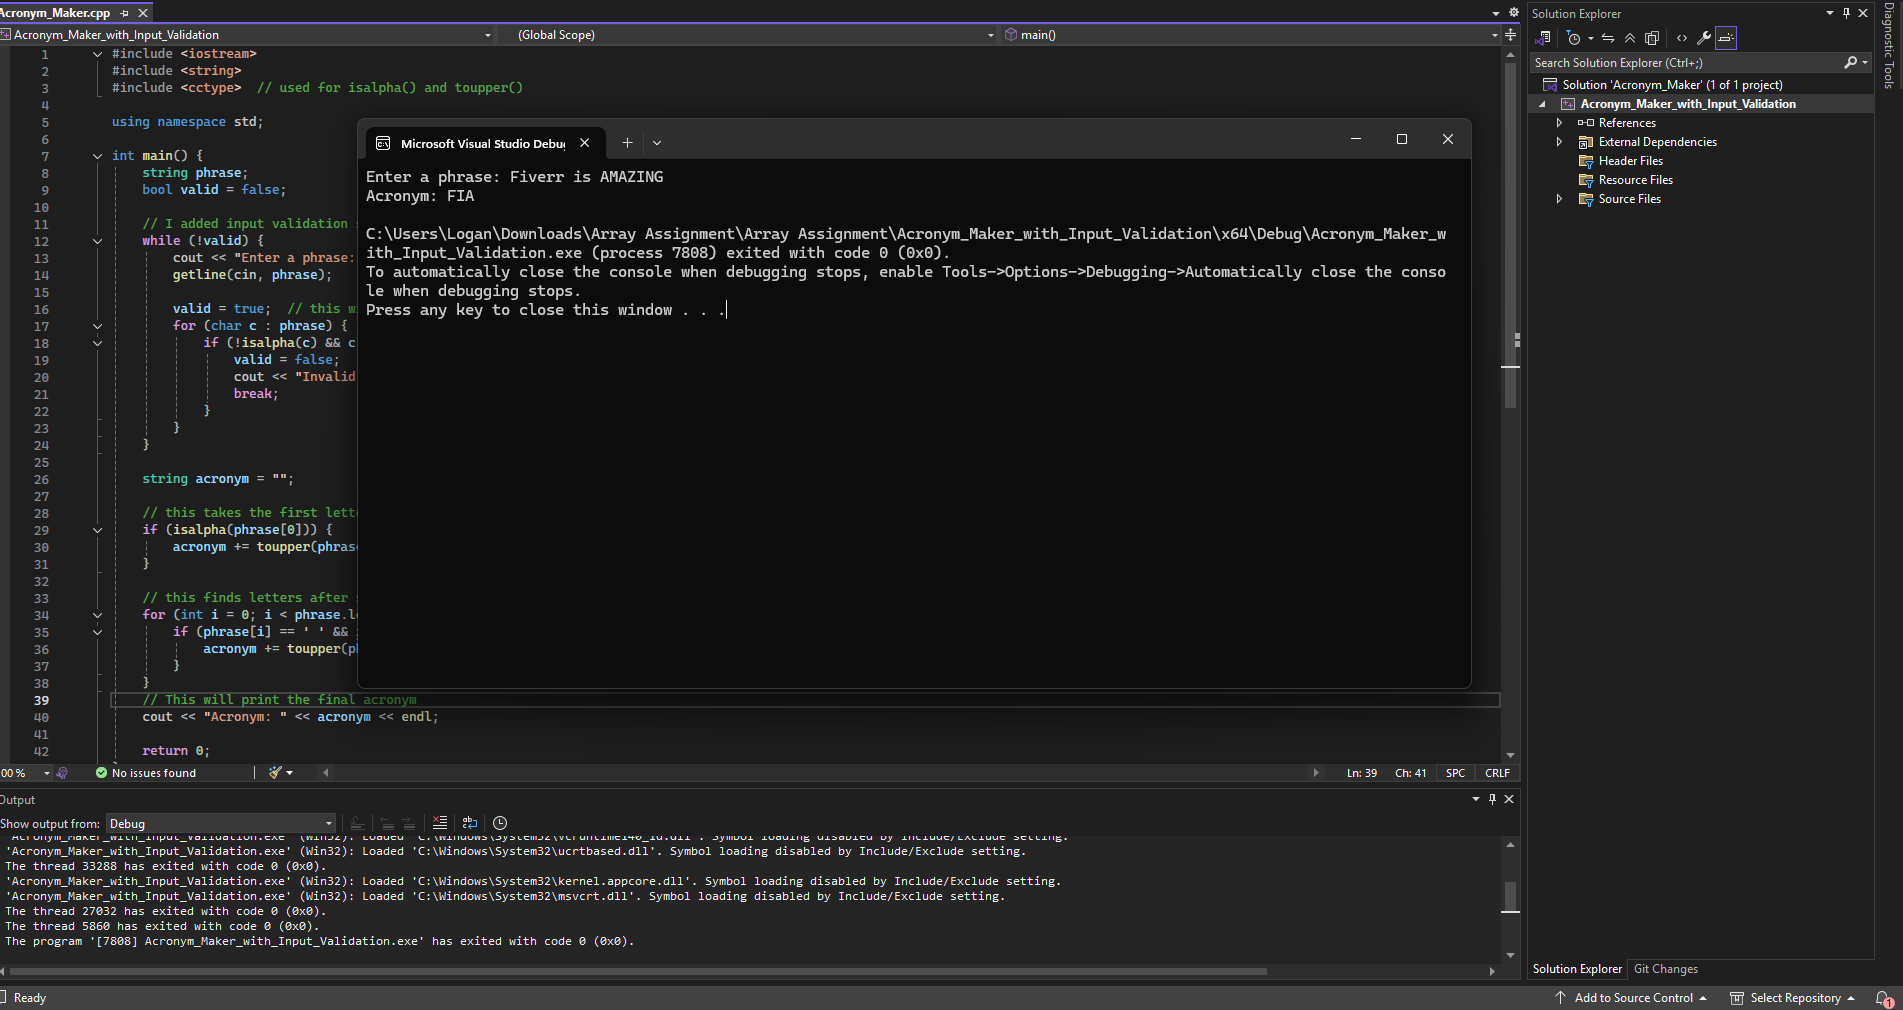Click Clear All icon in Output panel
1903x1010 pixels.
[x=440, y=823]
